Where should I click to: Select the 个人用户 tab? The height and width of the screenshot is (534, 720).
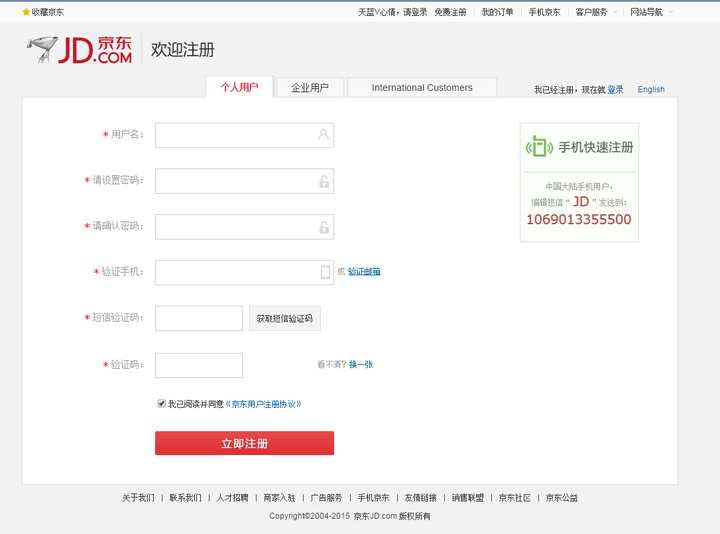(x=239, y=87)
